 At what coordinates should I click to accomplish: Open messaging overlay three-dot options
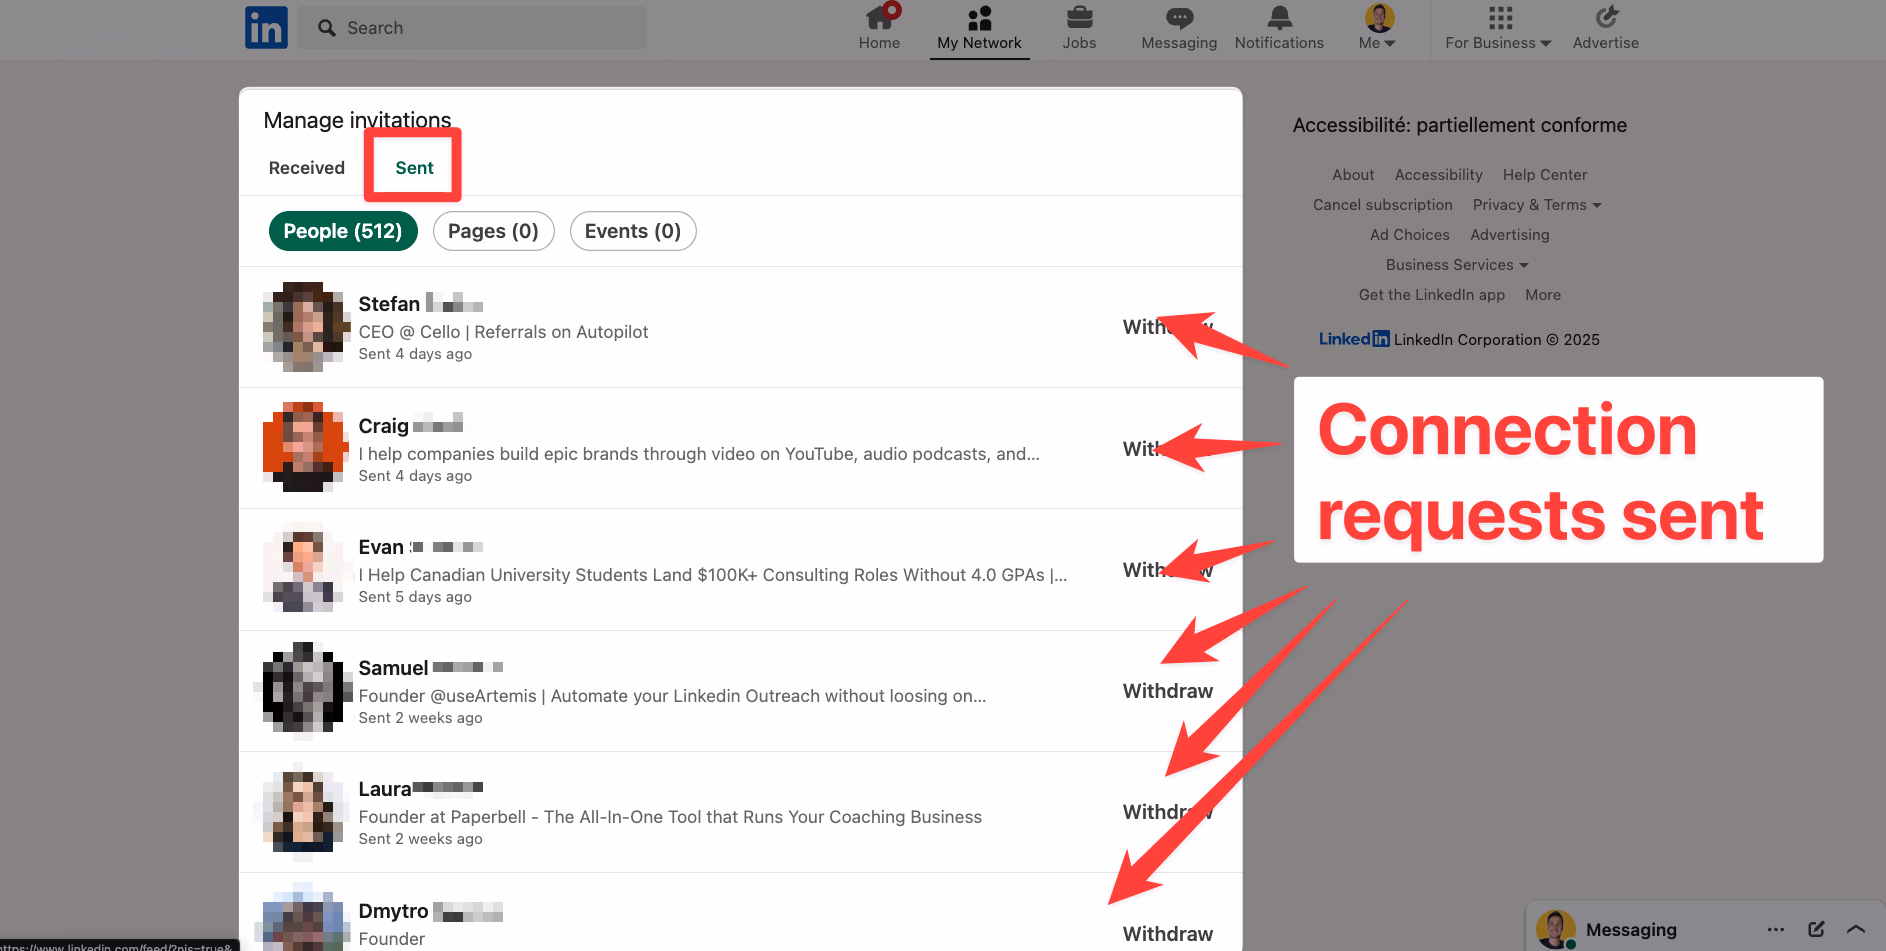pos(1775,930)
